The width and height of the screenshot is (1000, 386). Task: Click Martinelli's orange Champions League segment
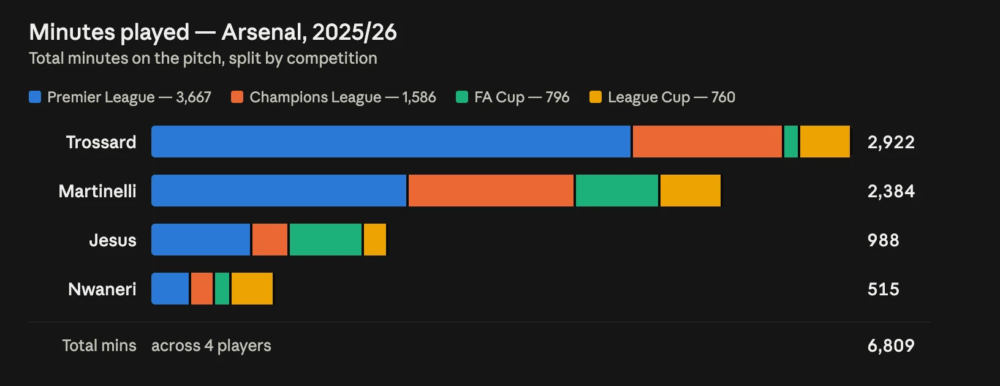[x=491, y=191]
